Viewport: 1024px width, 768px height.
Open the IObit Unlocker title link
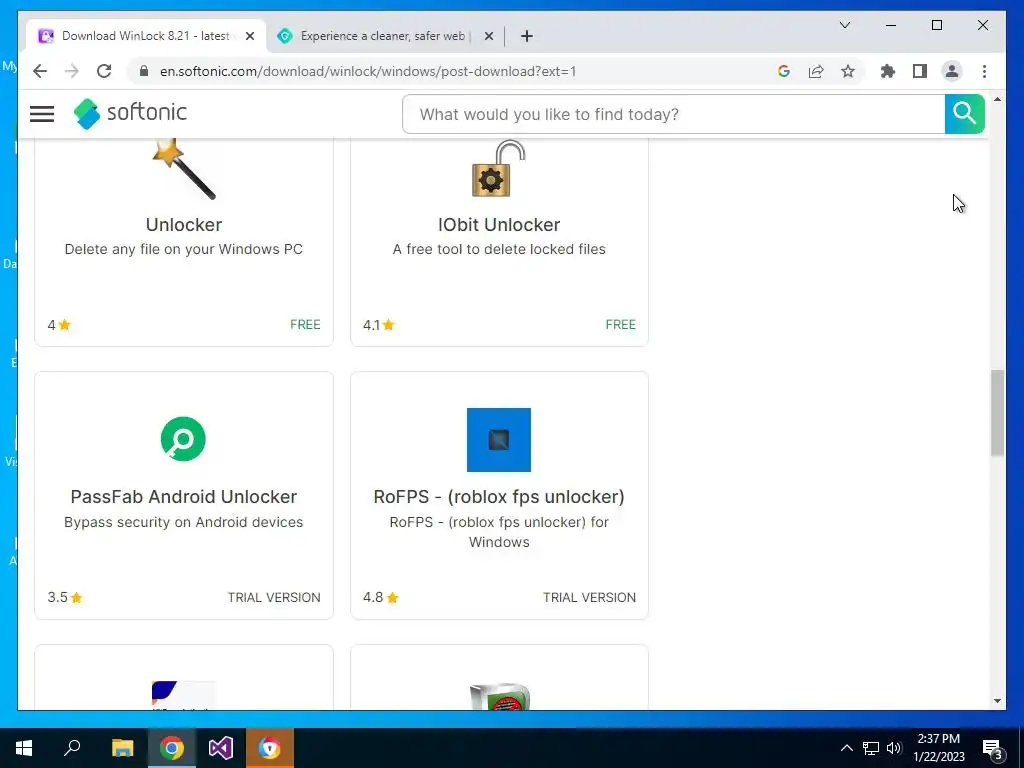pyautogui.click(x=499, y=225)
